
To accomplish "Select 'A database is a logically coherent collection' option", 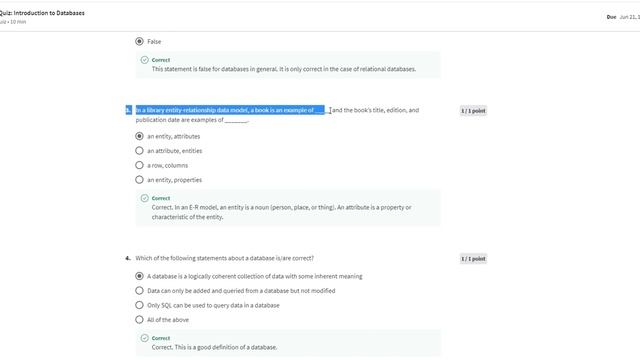I will tap(139, 276).
